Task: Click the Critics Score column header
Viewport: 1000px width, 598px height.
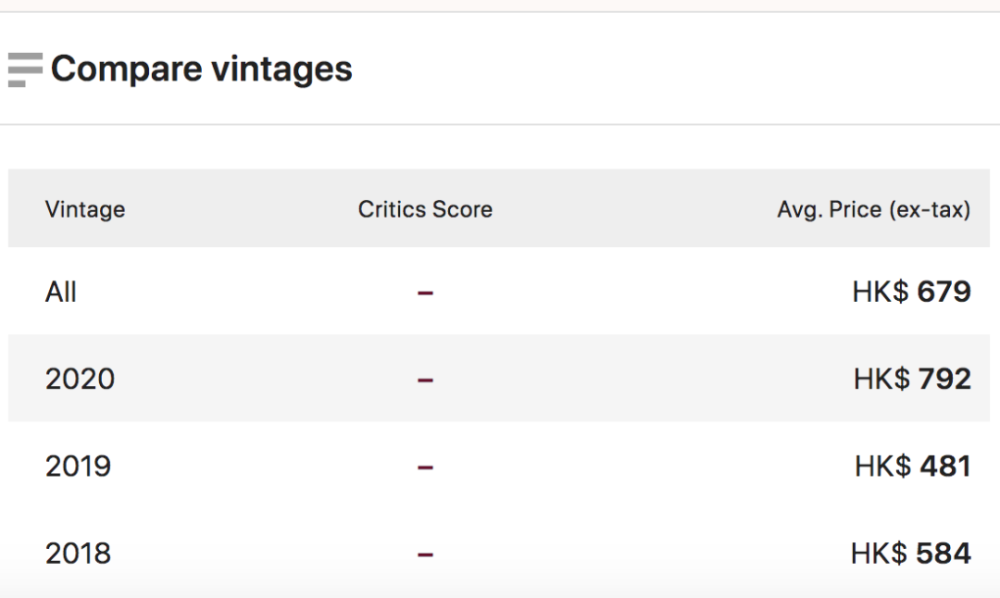Action: 425,210
